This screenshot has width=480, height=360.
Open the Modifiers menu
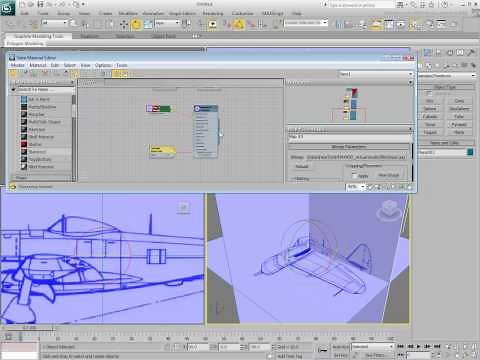point(128,14)
